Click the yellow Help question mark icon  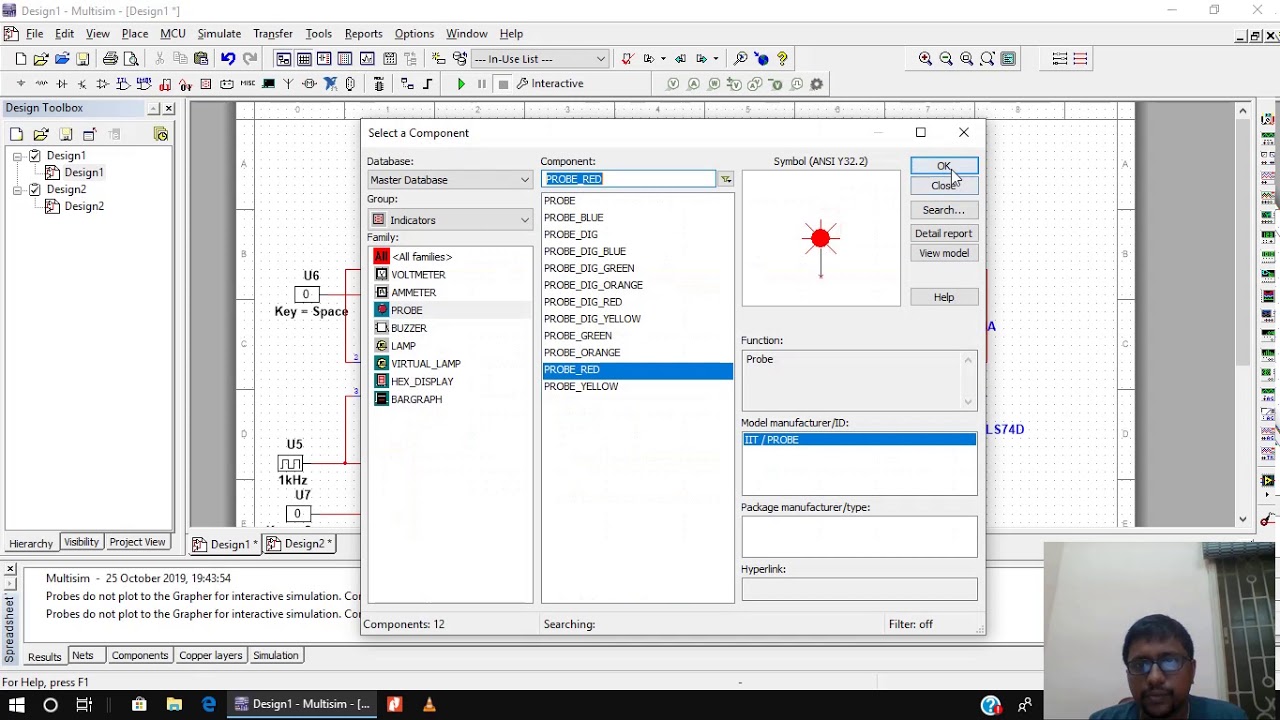(x=782, y=59)
